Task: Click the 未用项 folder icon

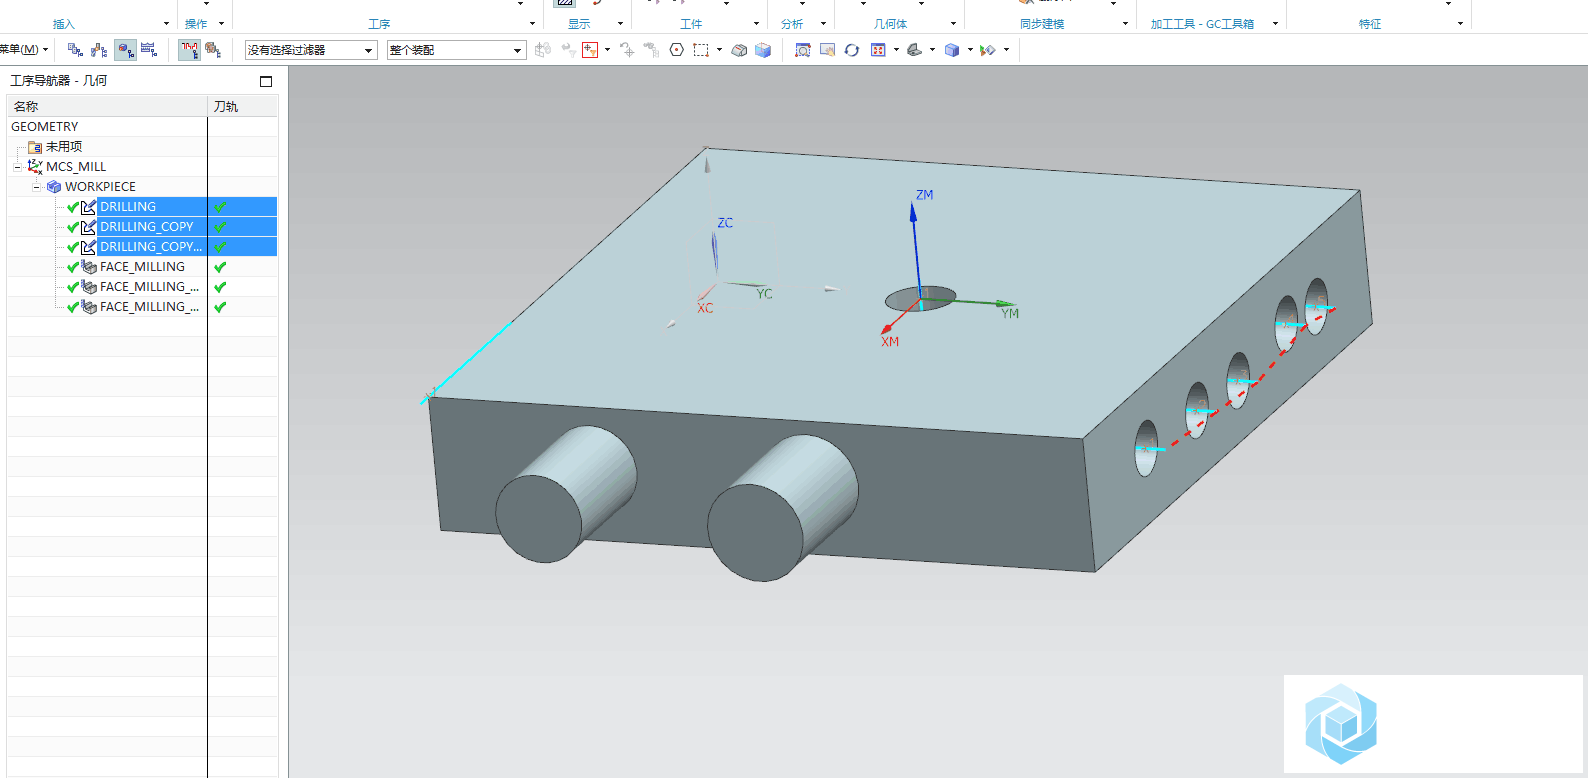Action: click(x=35, y=147)
